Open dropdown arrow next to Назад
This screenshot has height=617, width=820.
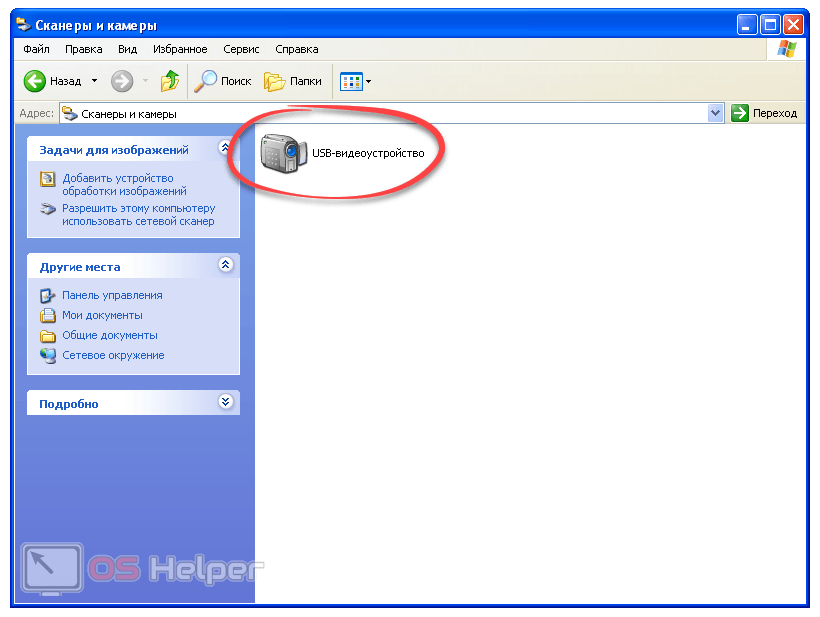[95, 81]
